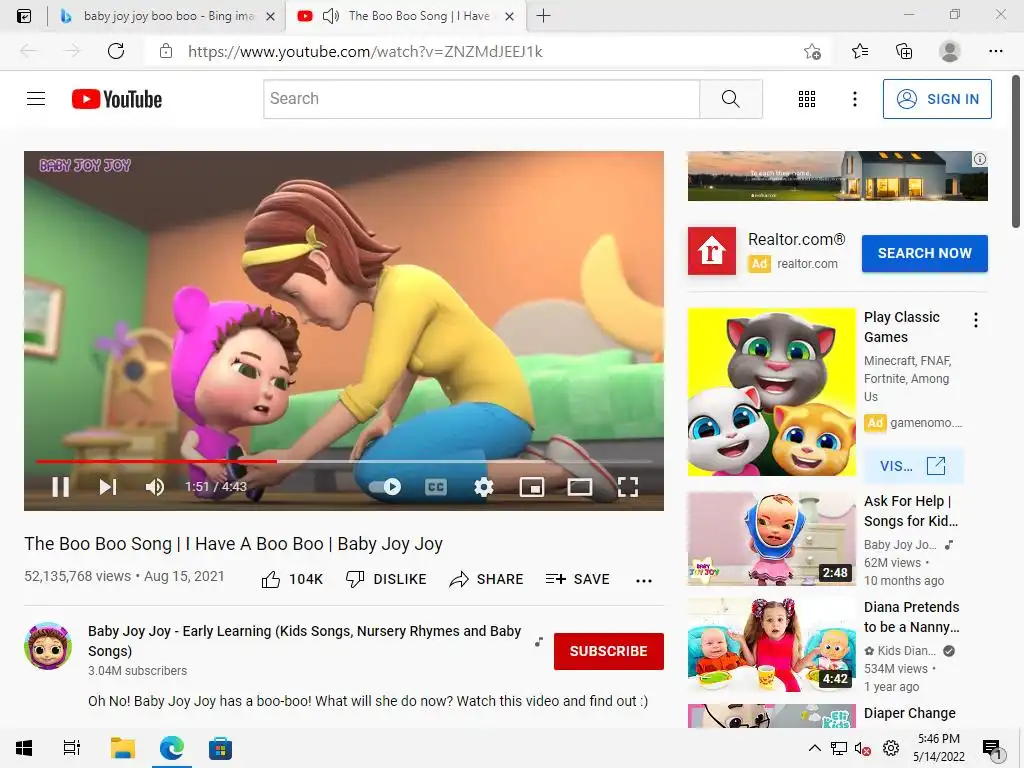
Task: Show hidden system tray icons
Action: point(814,748)
